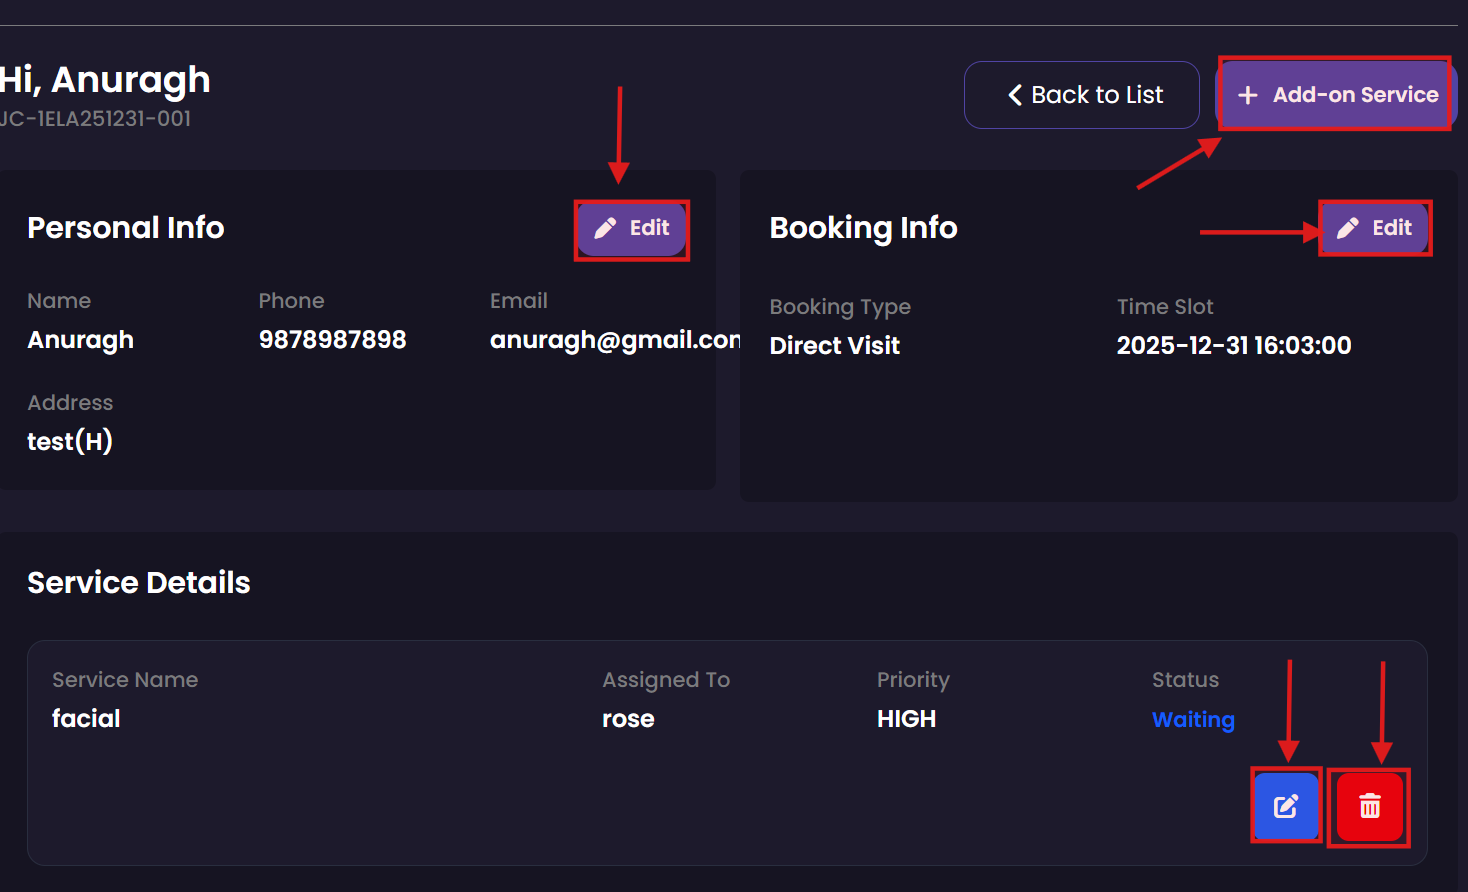Image resolution: width=1468 pixels, height=892 pixels.
Task: Click the Hi, Anuragh greeting heading
Action: [105, 80]
